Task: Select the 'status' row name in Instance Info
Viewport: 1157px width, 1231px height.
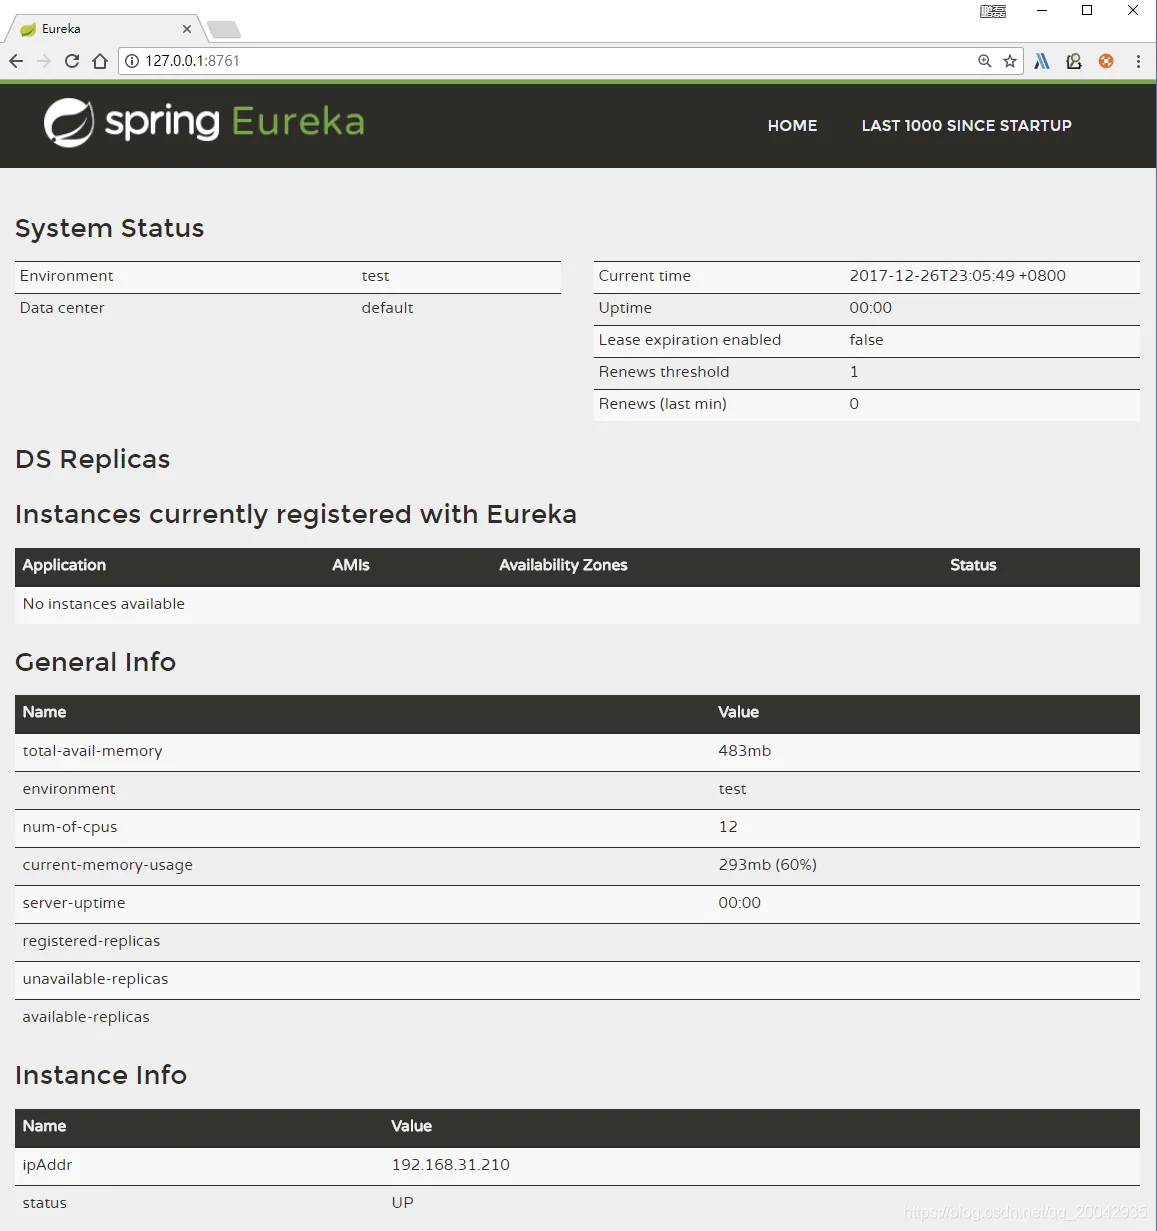Action: click(44, 1203)
